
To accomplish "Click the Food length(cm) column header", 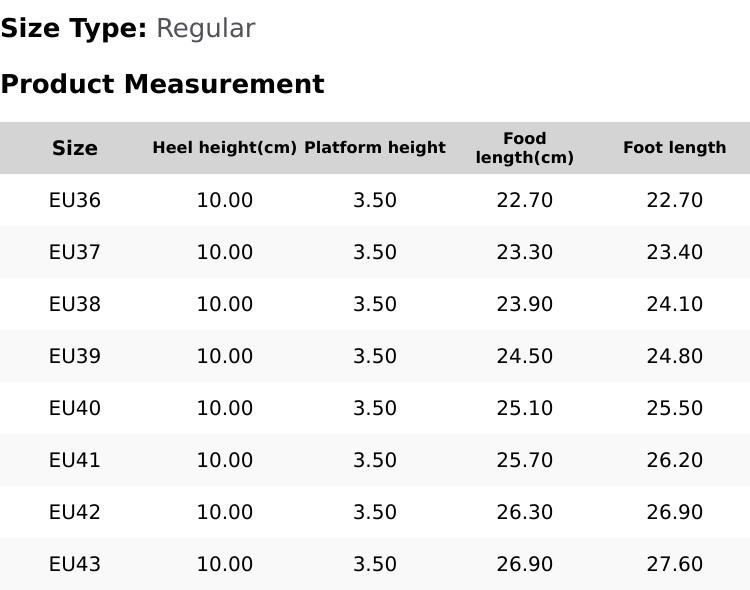I will tap(525, 148).
